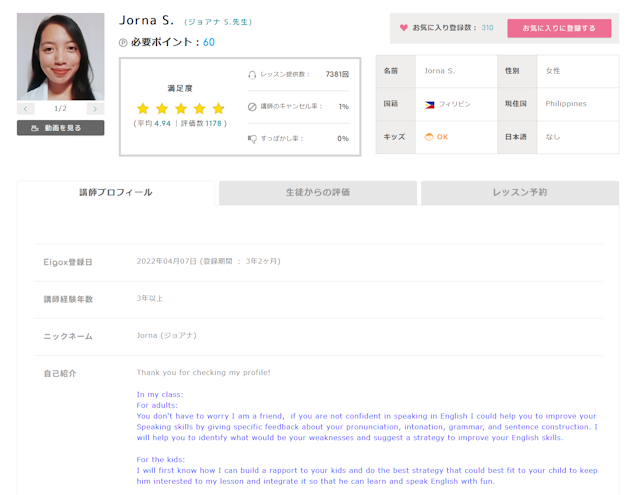Screen dimensions: 640x495
Task: Switch to the レッスン予約 tab
Action: 520,193
